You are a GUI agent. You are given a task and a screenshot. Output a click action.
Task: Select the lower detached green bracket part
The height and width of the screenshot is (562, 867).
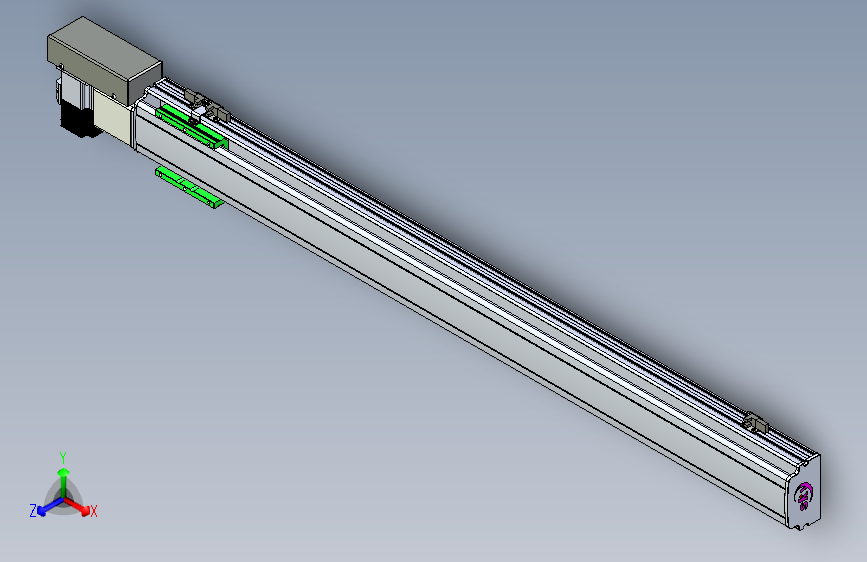tap(190, 186)
